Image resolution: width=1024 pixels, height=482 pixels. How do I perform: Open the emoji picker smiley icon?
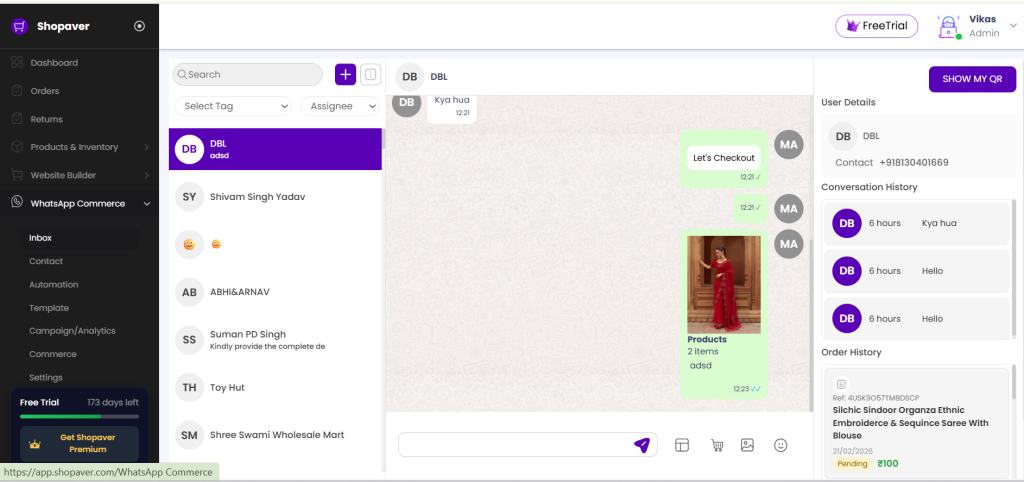click(780, 445)
